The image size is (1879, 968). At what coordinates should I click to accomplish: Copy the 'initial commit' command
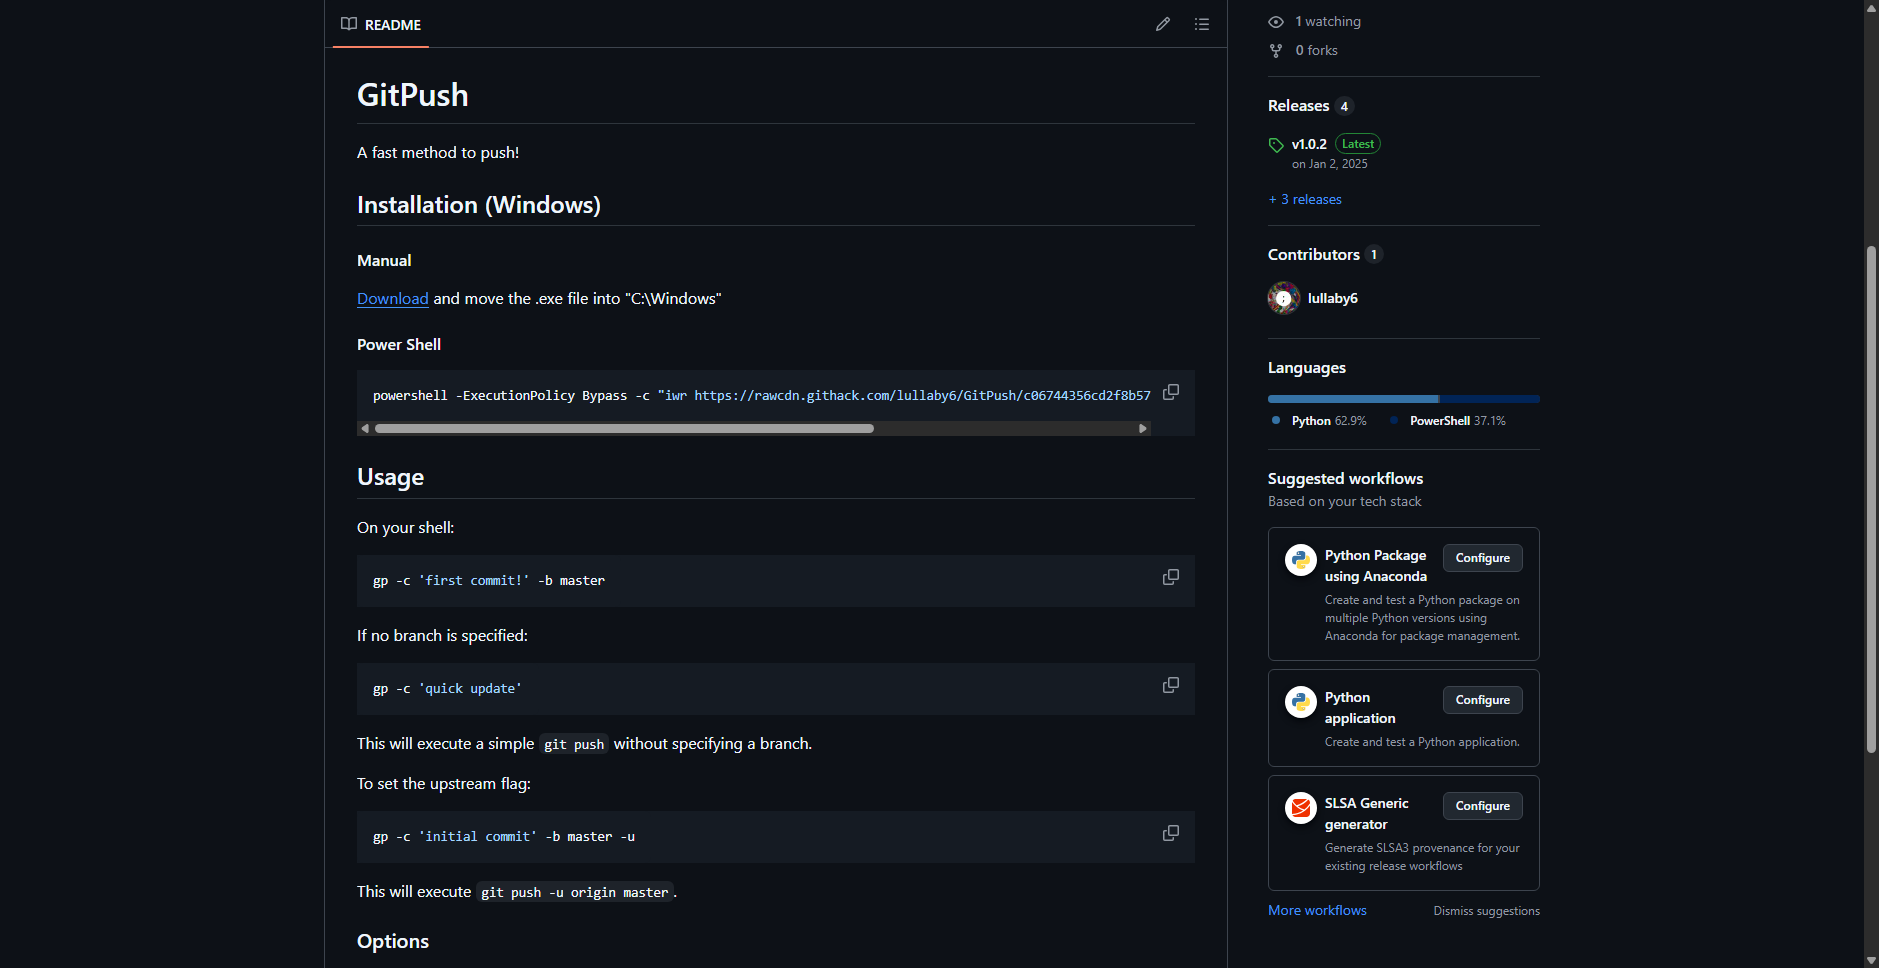(1171, 833)
